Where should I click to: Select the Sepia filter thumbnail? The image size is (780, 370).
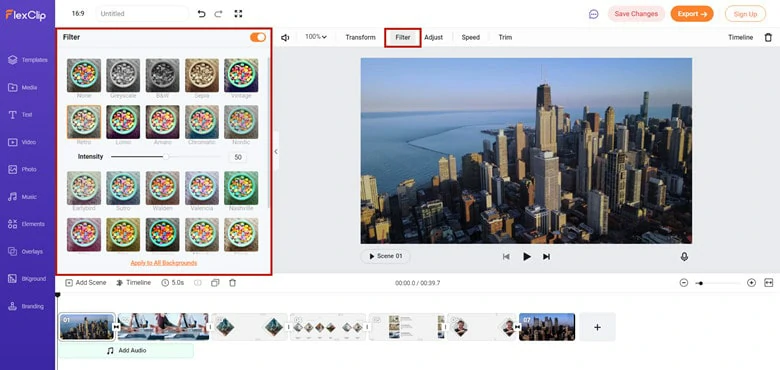pyautogui.click(x=202, y=75)
